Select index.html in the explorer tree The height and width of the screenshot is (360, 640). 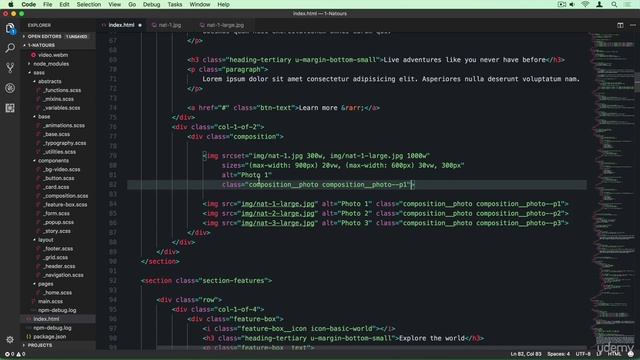[x=58, y=319]
